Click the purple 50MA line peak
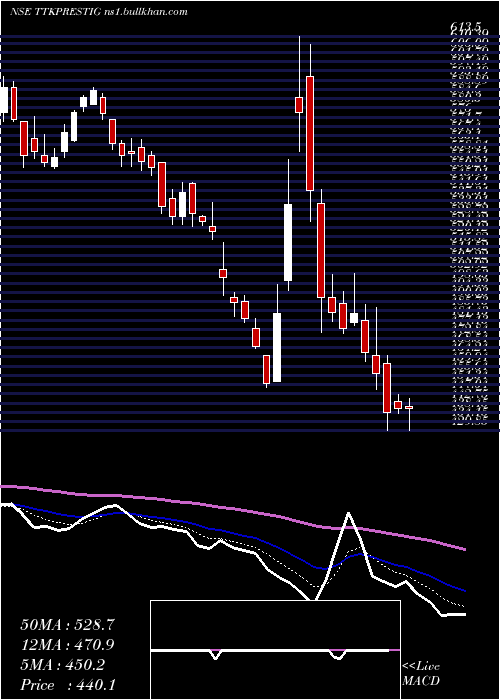The image size is (500, 700). 9,487
